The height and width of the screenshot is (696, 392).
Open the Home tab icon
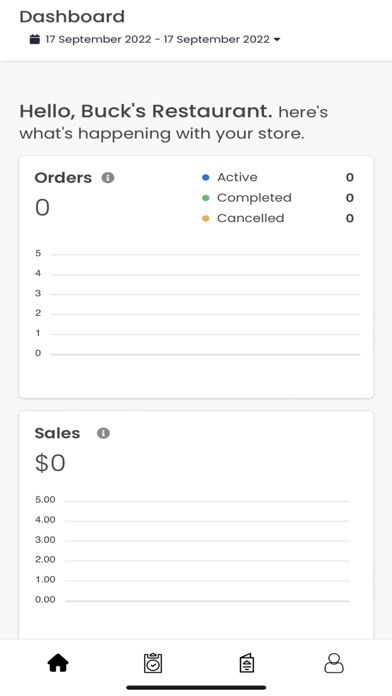click(x=58, y=664)
